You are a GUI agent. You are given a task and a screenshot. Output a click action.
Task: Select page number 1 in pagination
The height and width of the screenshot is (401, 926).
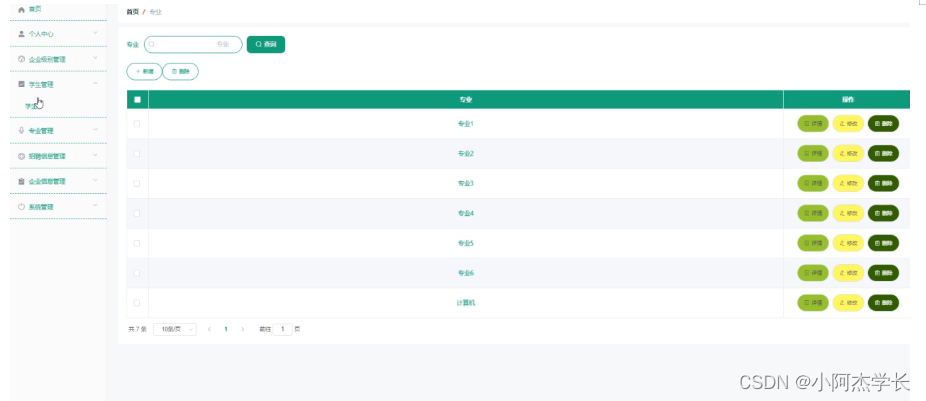(226, 330)
